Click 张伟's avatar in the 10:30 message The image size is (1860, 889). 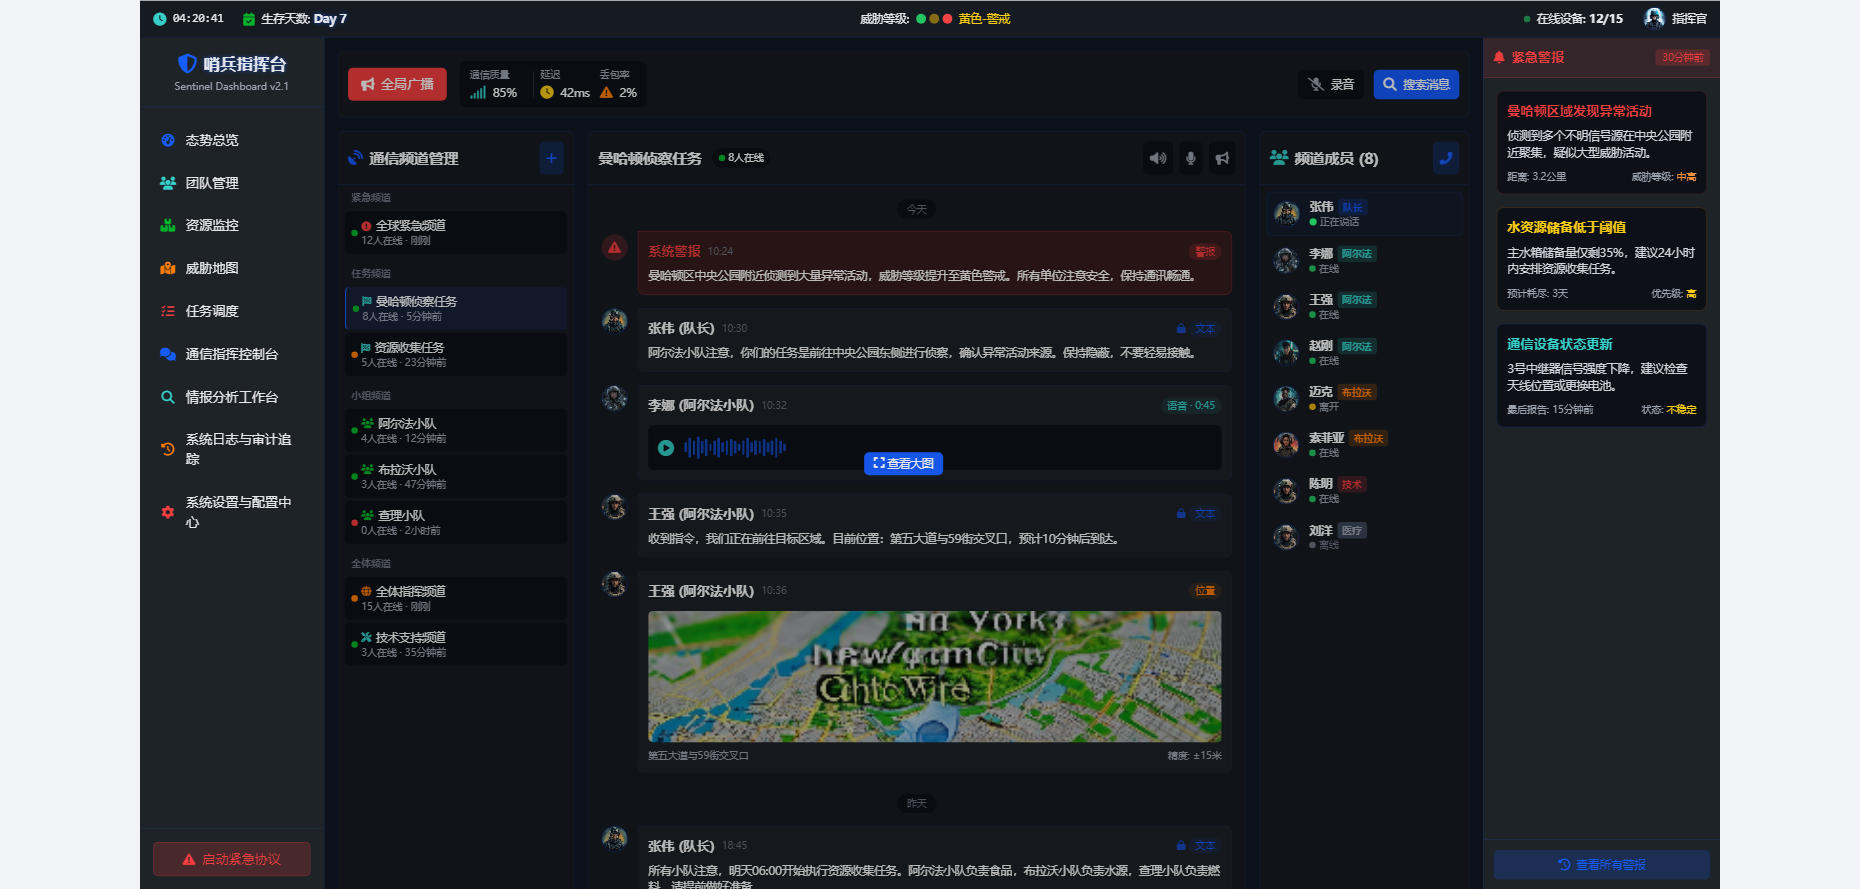coord(615,321)
